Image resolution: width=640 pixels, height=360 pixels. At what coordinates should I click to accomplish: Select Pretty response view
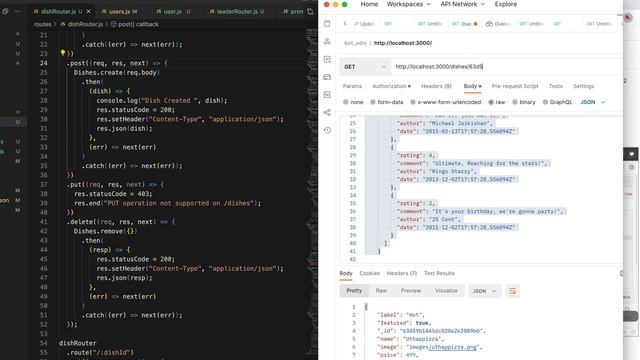point(354,291)
